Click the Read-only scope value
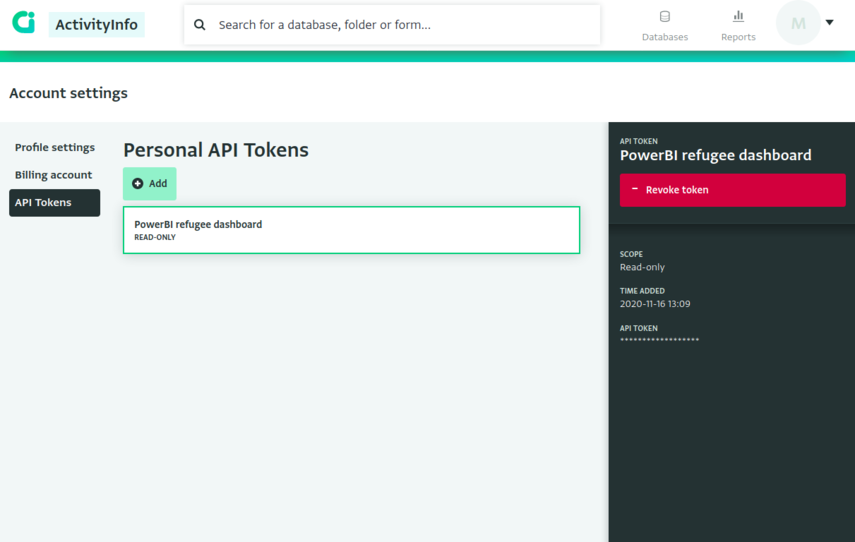 pyautogui.click(x=642, y=267)
